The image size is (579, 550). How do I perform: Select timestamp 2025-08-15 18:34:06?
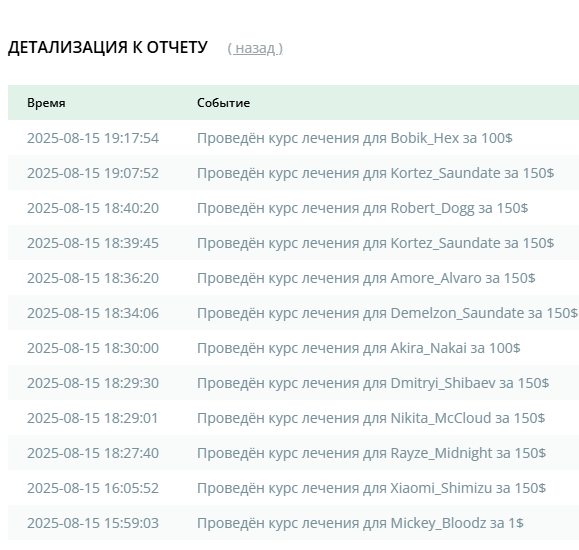pyautogui.click(x=93, y=313)
